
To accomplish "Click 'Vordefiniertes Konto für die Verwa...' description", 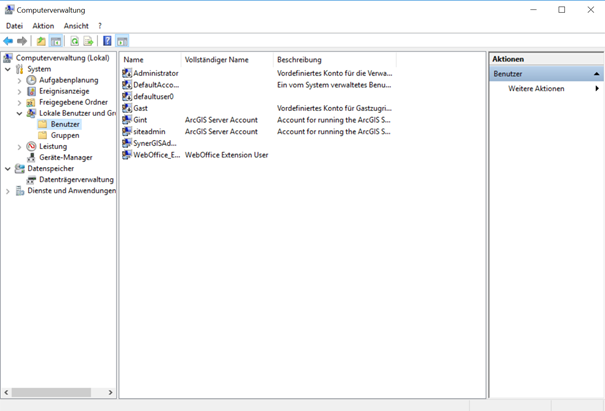I will click(x=335, y=73).
